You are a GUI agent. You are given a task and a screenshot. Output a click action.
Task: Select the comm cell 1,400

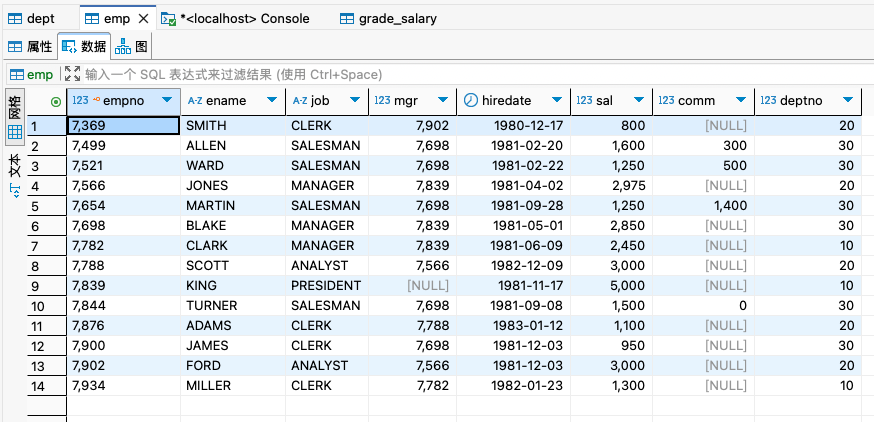point(703,206)
